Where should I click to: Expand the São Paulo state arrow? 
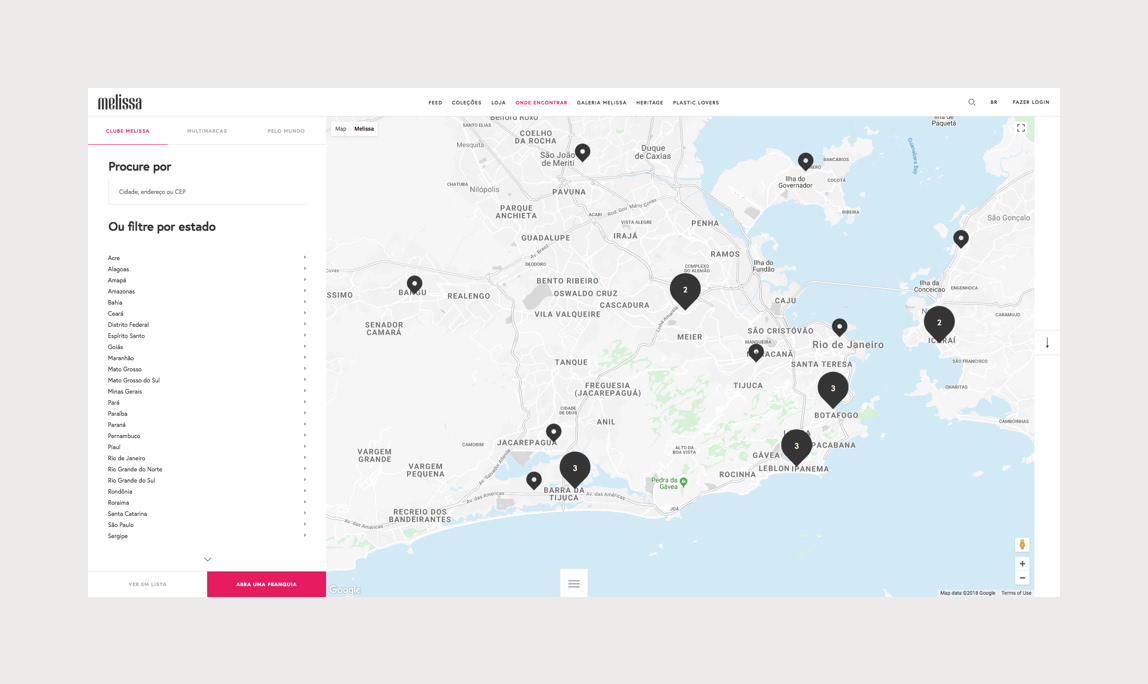point(305,524)
